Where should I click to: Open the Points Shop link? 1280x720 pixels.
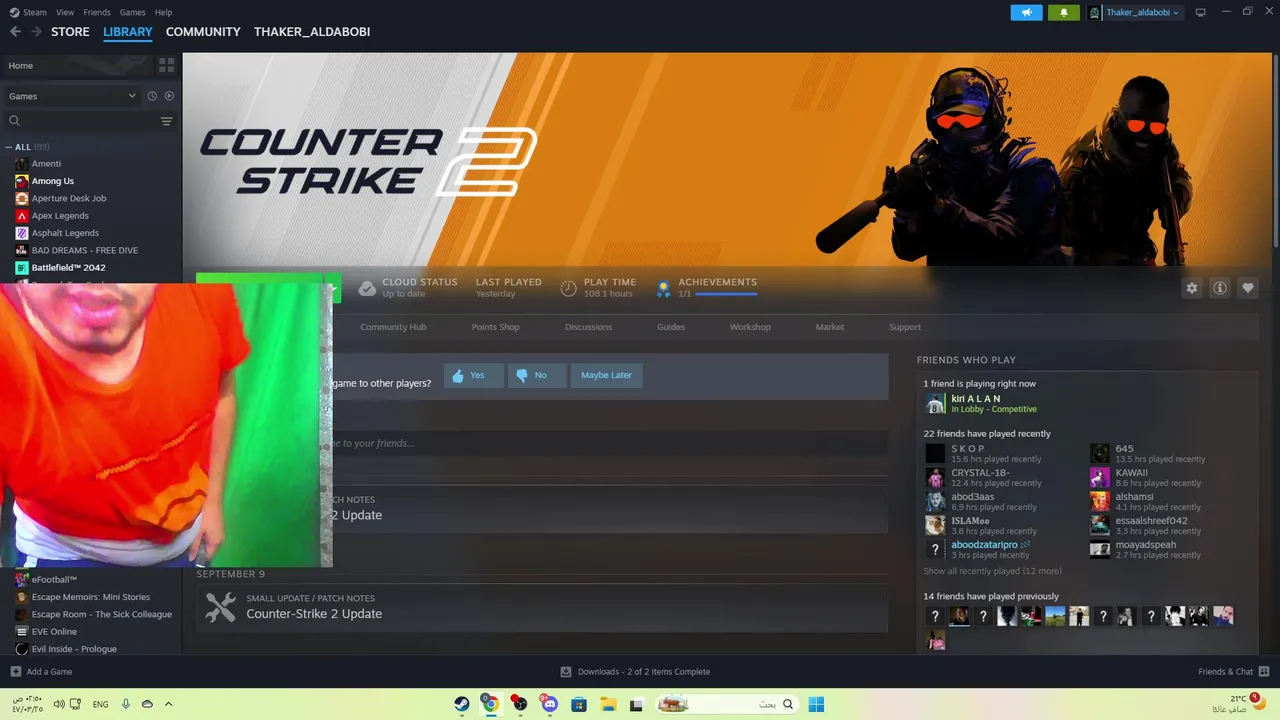[495, 327]
